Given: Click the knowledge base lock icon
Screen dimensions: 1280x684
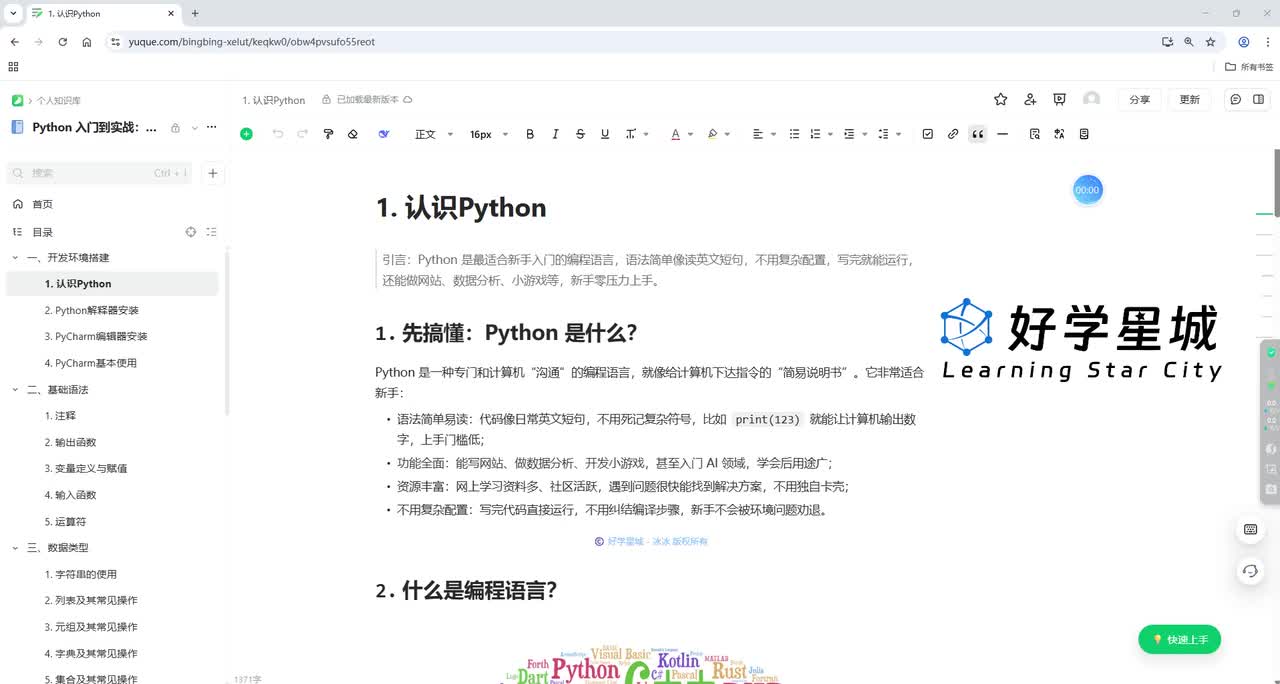Looking at the screenshot, I should click(x=175, y=127).
